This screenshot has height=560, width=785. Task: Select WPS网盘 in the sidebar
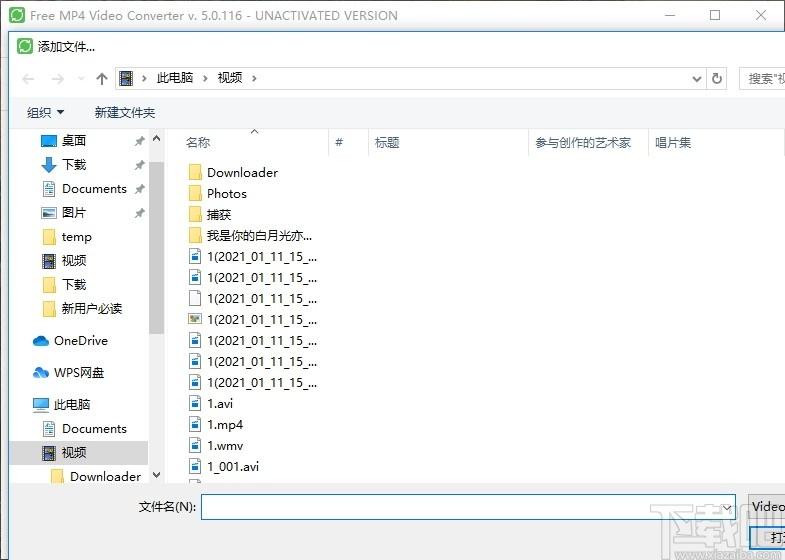(x=79, y=373)
